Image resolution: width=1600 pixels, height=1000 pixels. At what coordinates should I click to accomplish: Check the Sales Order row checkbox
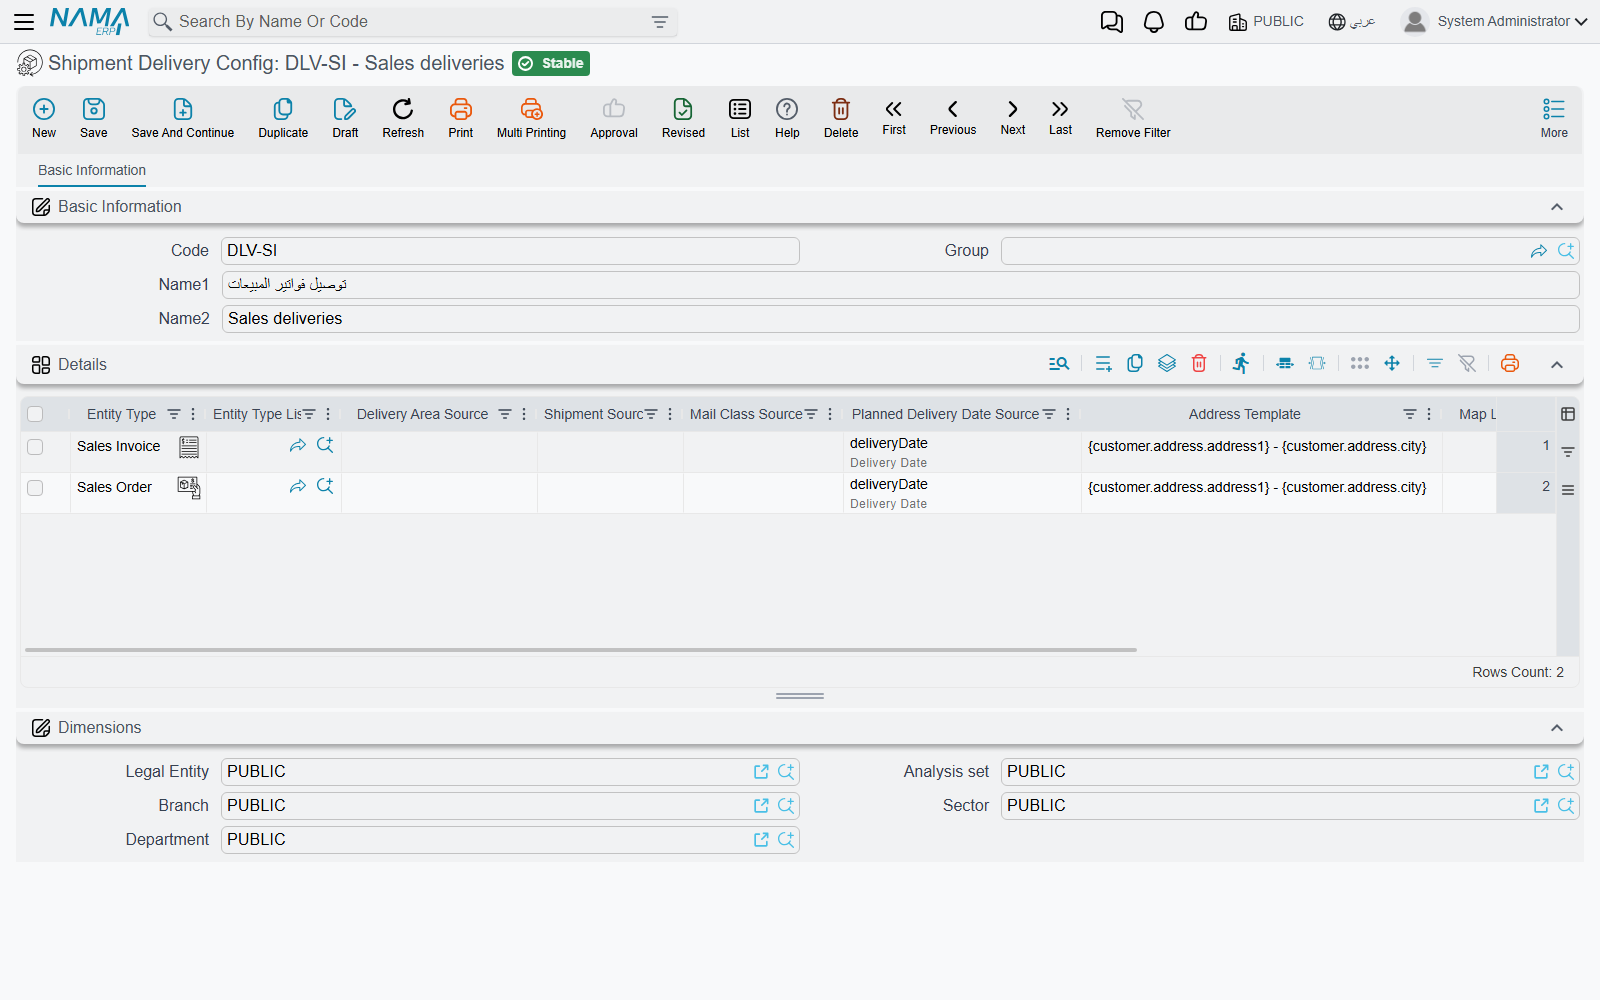pyautogui.click(x=35, y=488)
